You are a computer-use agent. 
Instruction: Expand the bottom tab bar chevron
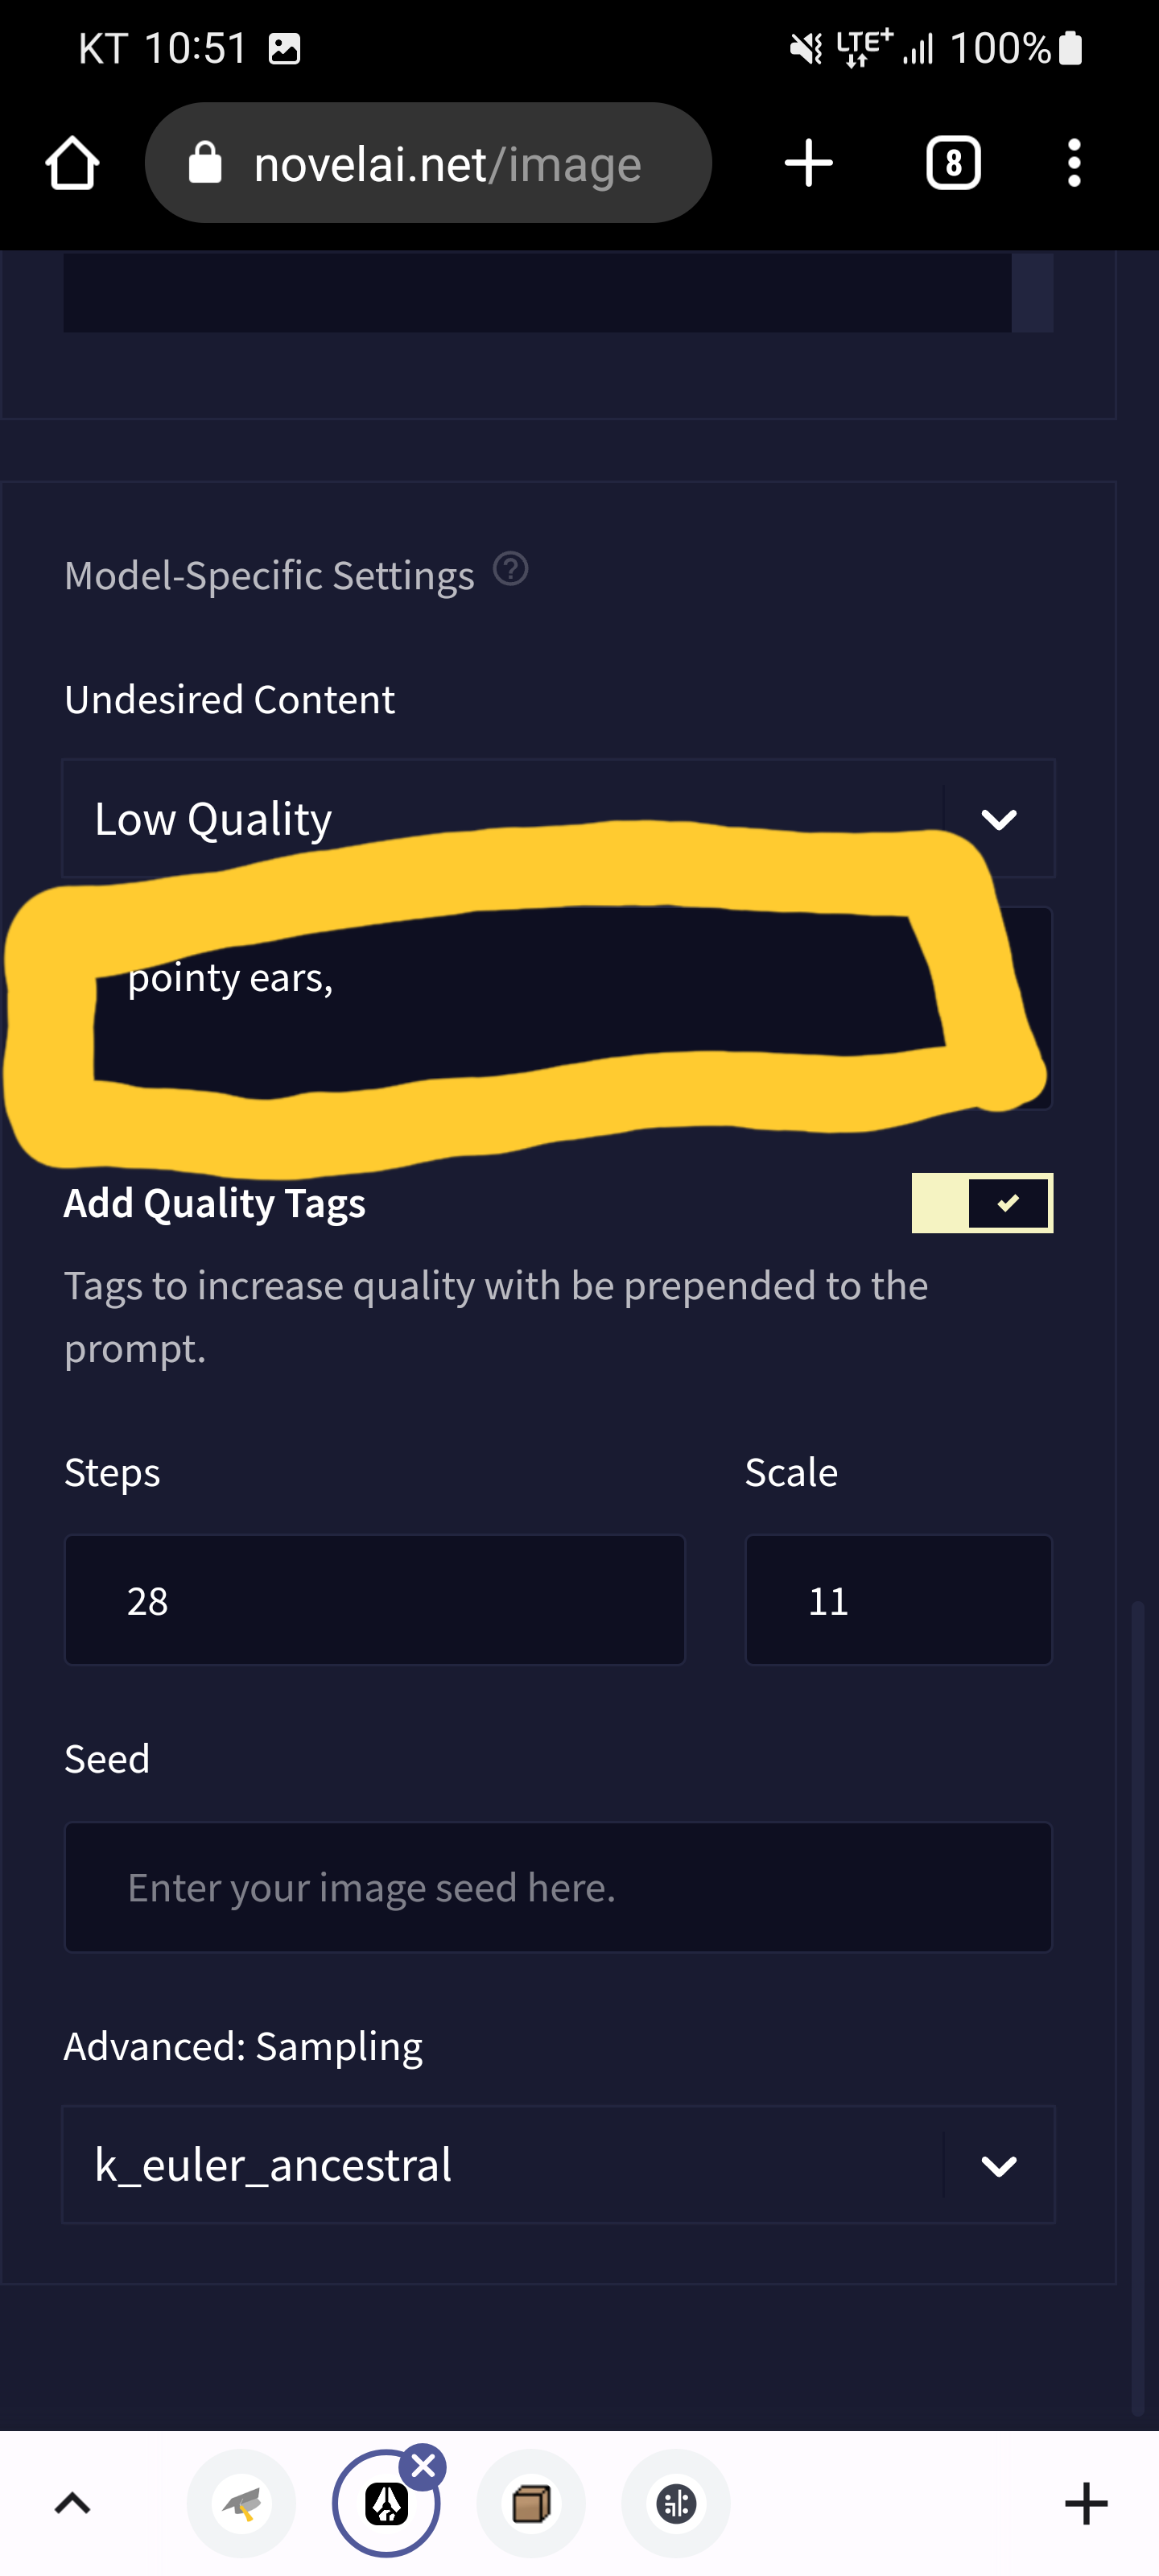click(72, 2503)
